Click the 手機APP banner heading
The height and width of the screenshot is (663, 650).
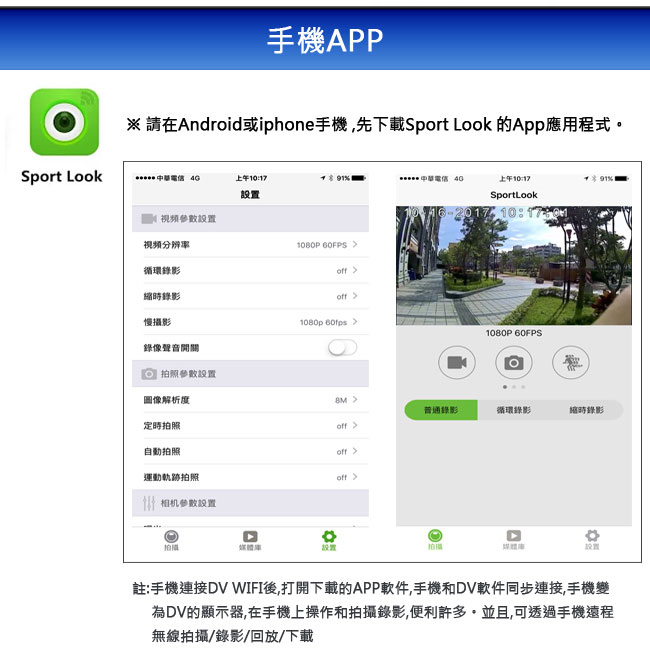click(x=325, y=40)
